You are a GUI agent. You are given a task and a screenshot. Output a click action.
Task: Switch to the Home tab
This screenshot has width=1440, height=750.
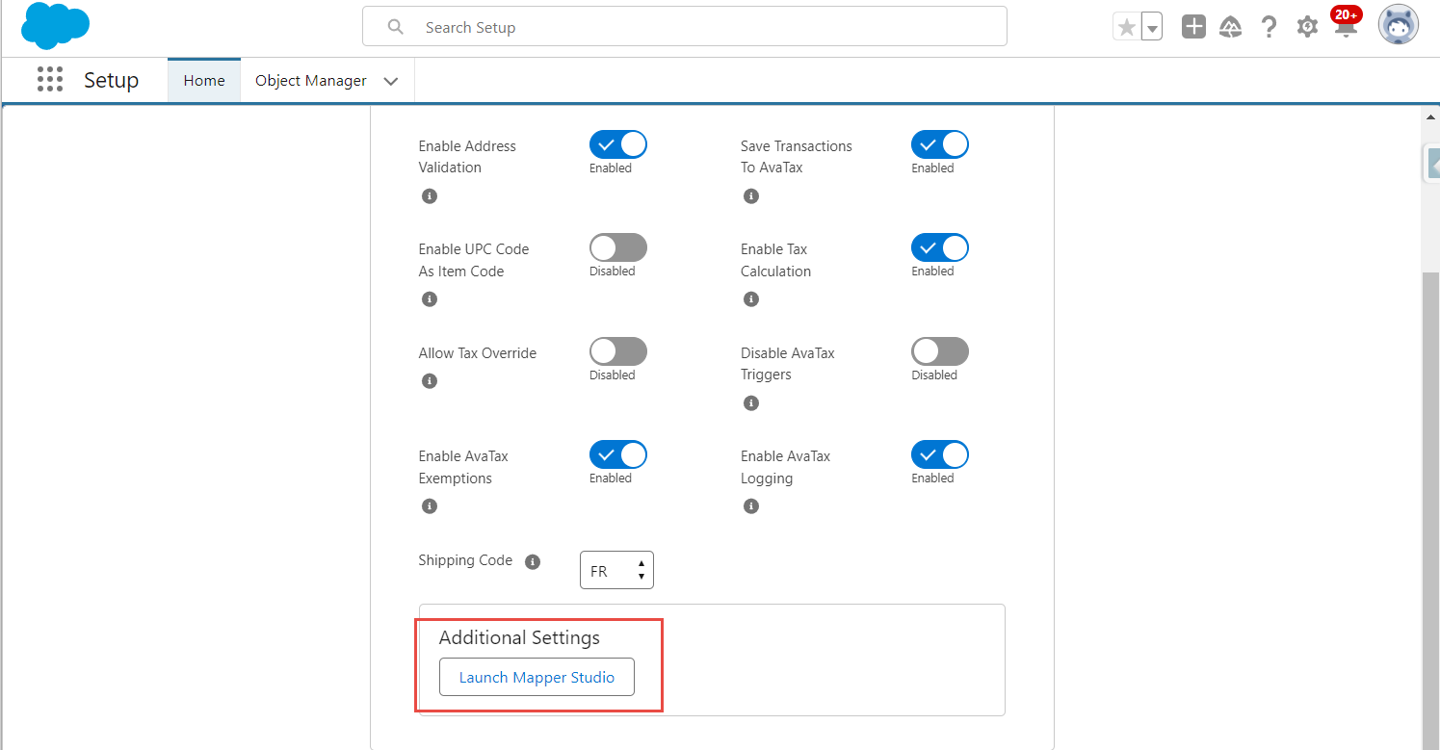pos(204,80)
